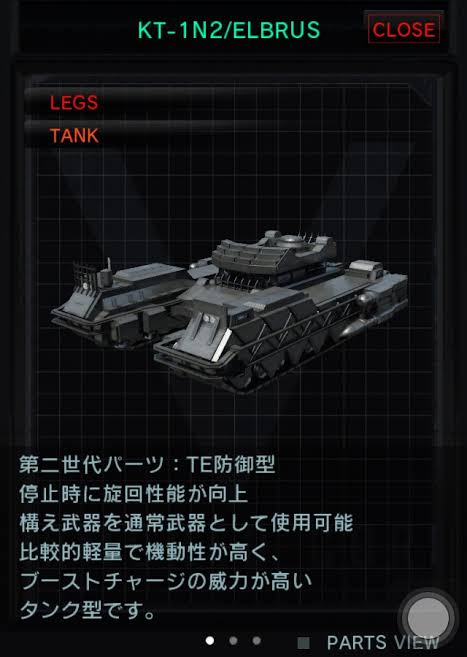The image size is (467, 657).
Task: Tap the line 比較的軽量で機動性が高く
Action: [149, 552]
